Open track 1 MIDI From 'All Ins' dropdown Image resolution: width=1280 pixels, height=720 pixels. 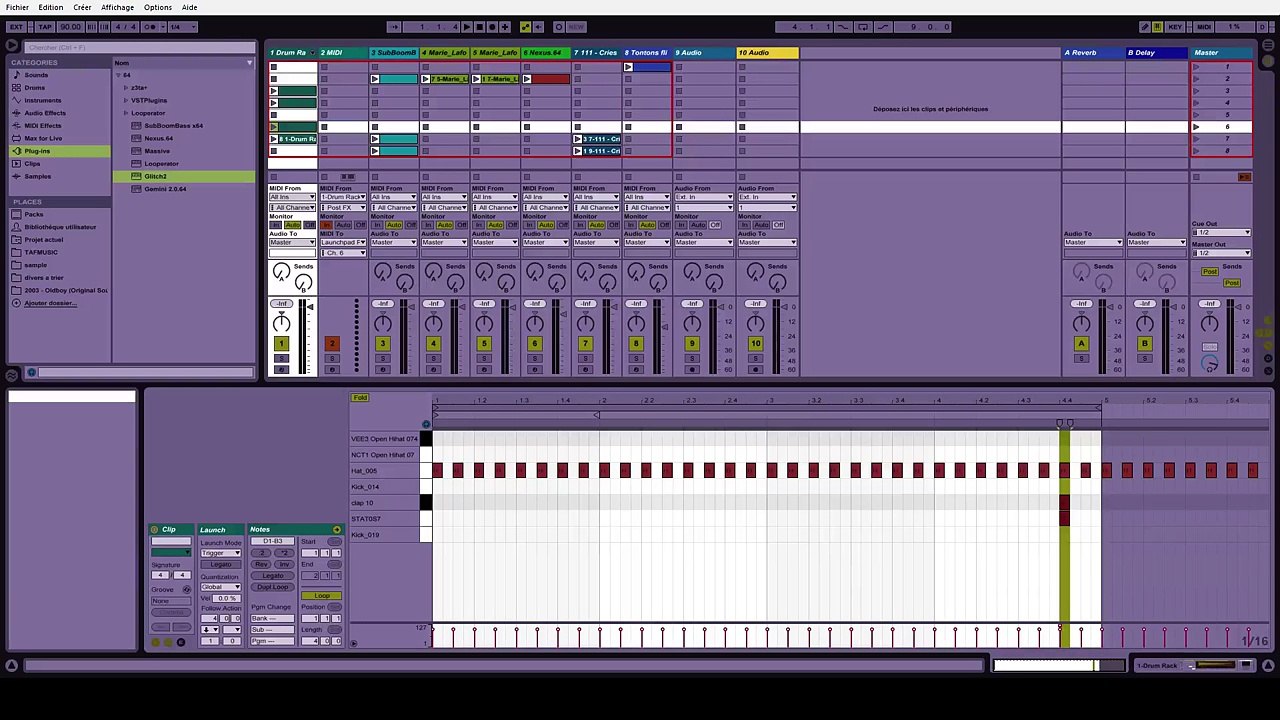coord(292,197)
